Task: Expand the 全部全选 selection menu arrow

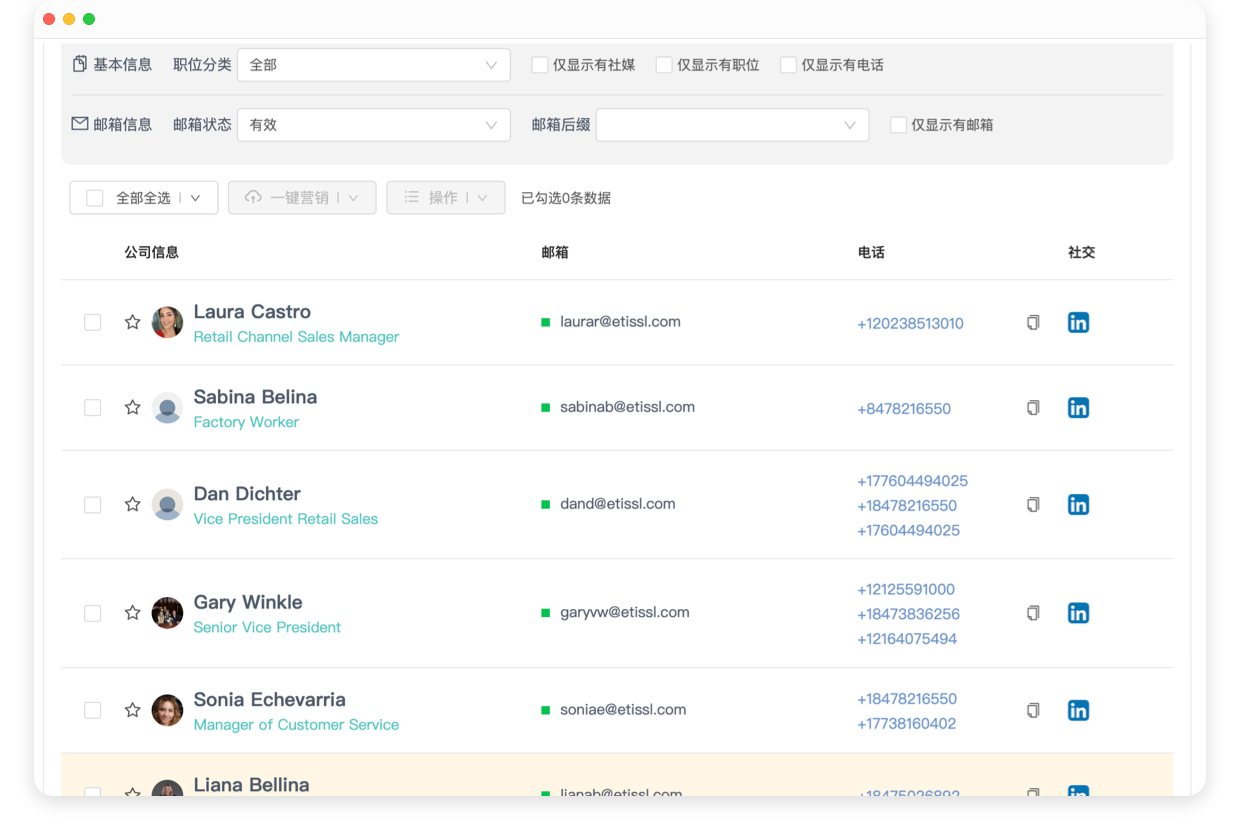Action: coord(196,197)
